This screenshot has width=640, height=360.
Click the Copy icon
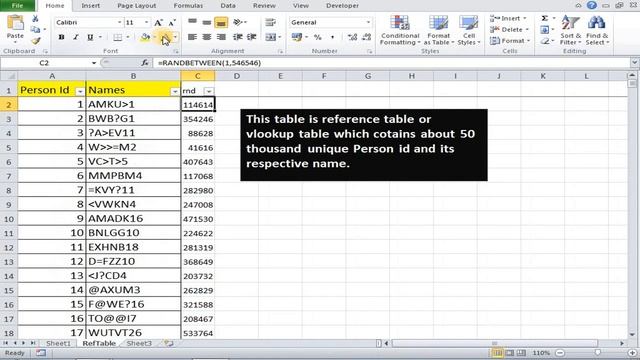click(36, 29)
